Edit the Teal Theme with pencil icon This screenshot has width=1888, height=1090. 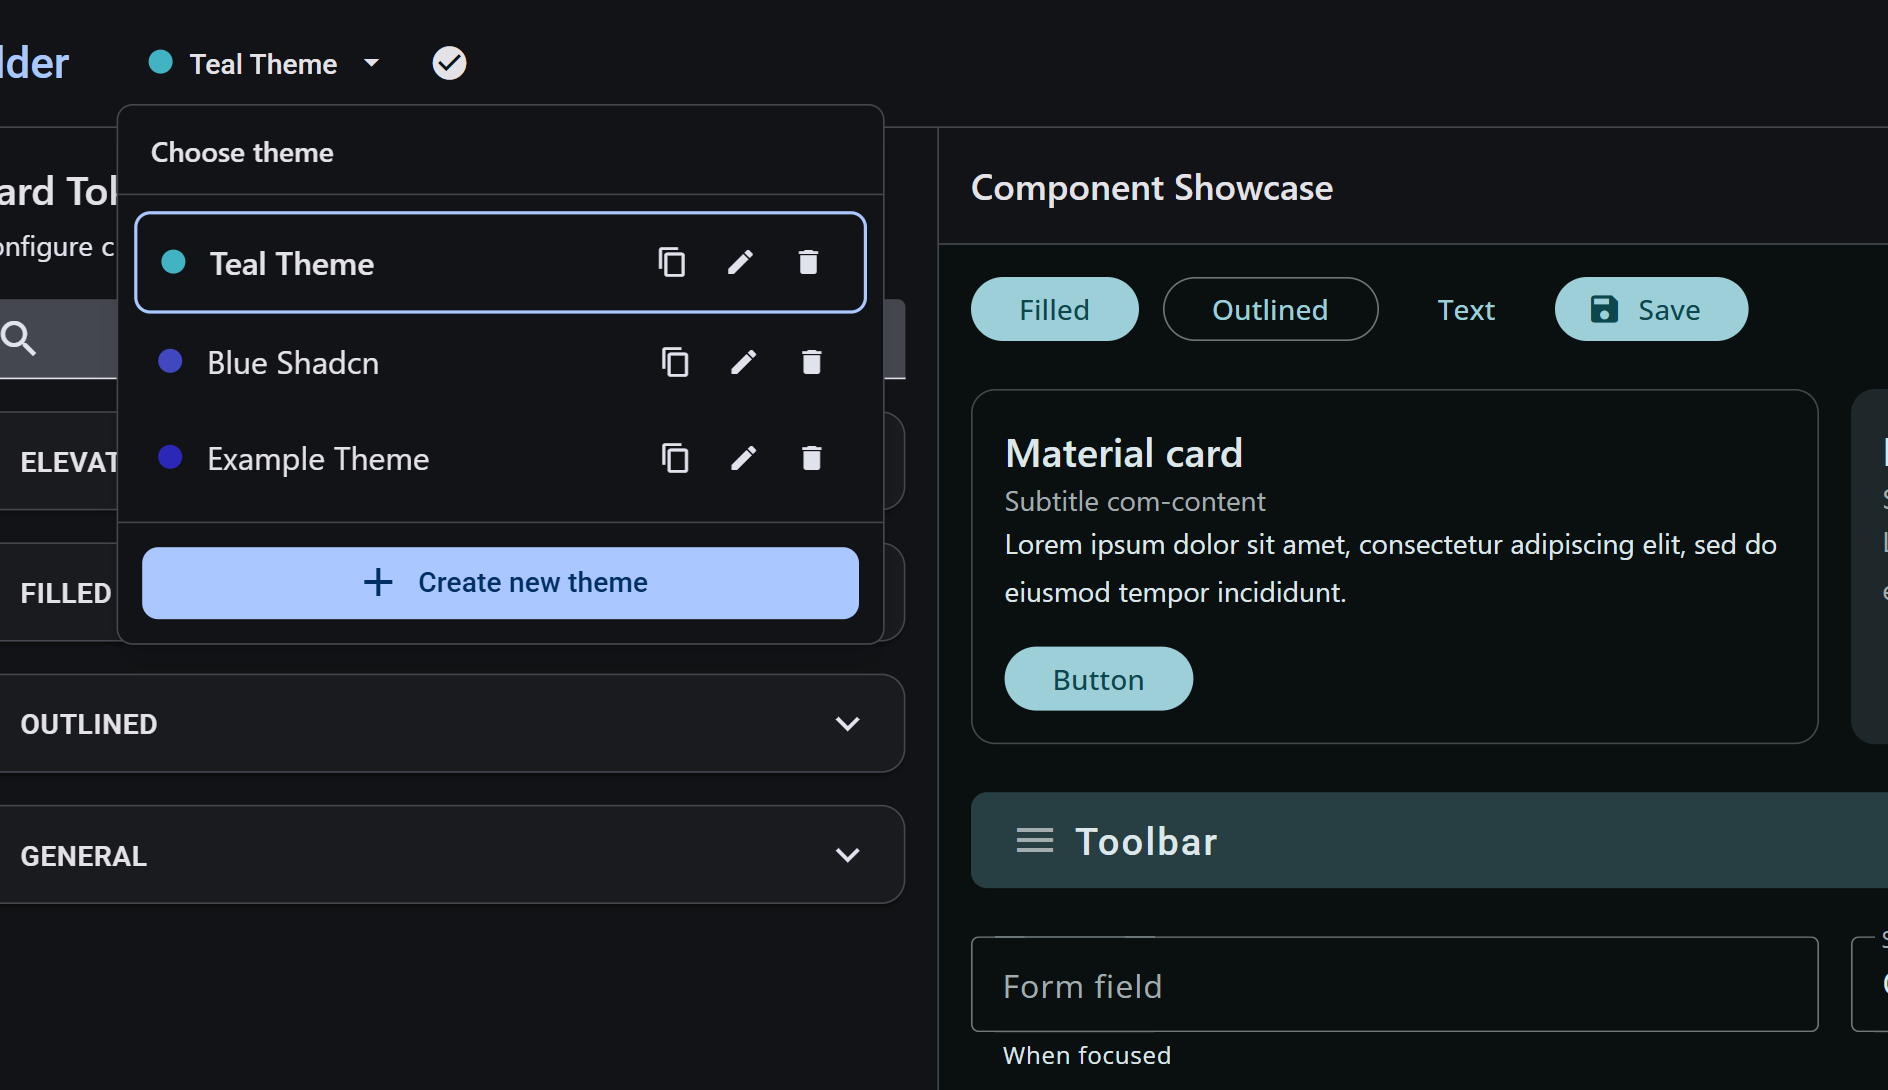740,263
